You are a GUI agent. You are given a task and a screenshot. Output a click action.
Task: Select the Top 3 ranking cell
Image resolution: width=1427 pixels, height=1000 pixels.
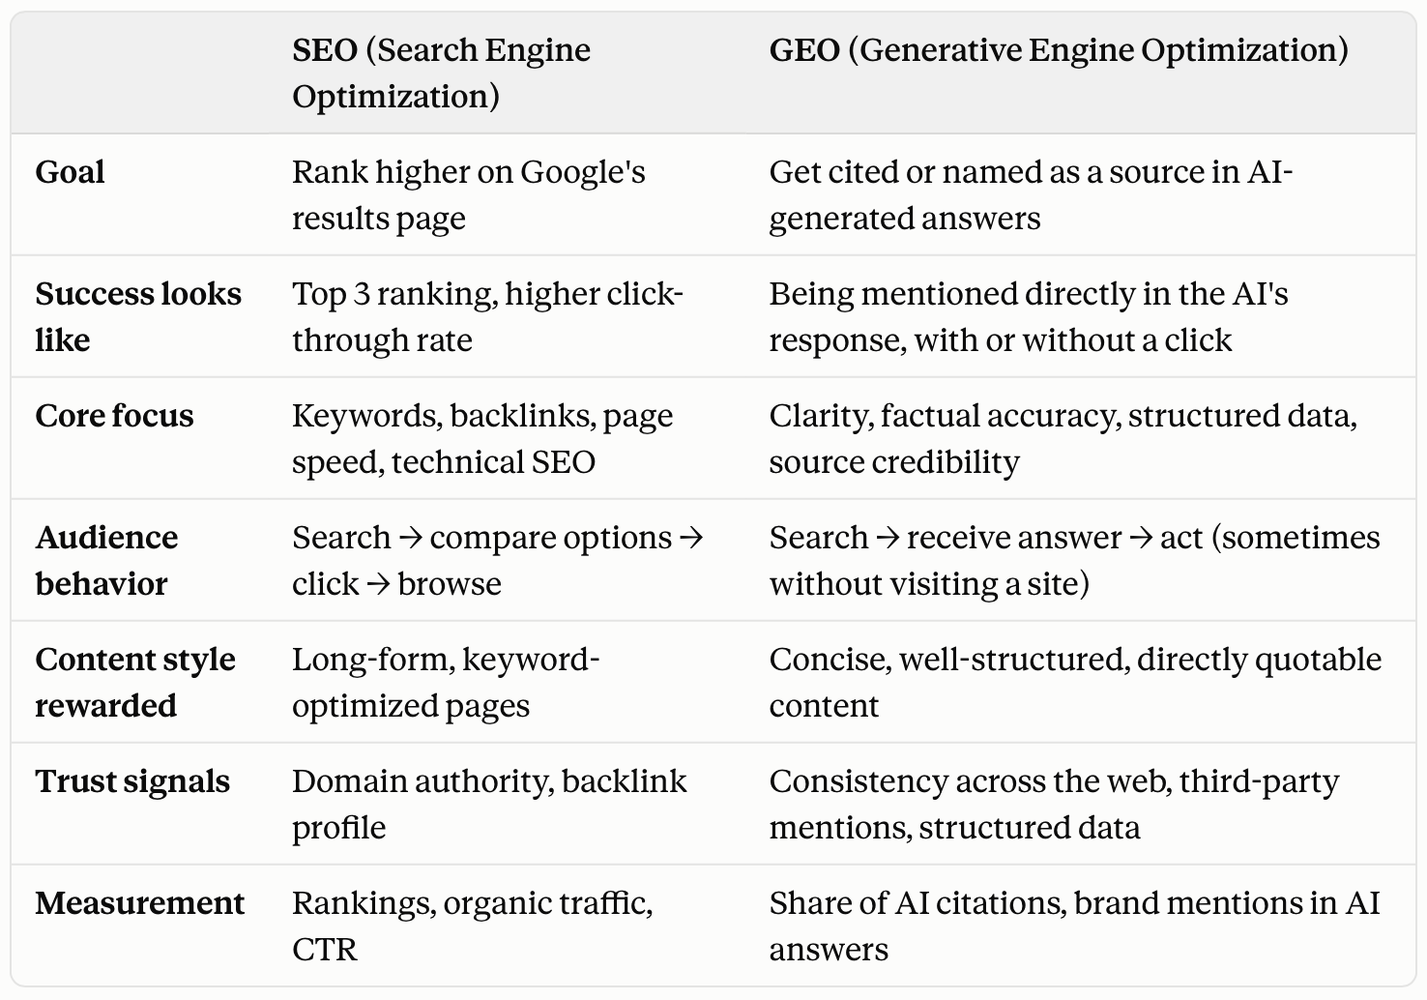pos(487,317)
